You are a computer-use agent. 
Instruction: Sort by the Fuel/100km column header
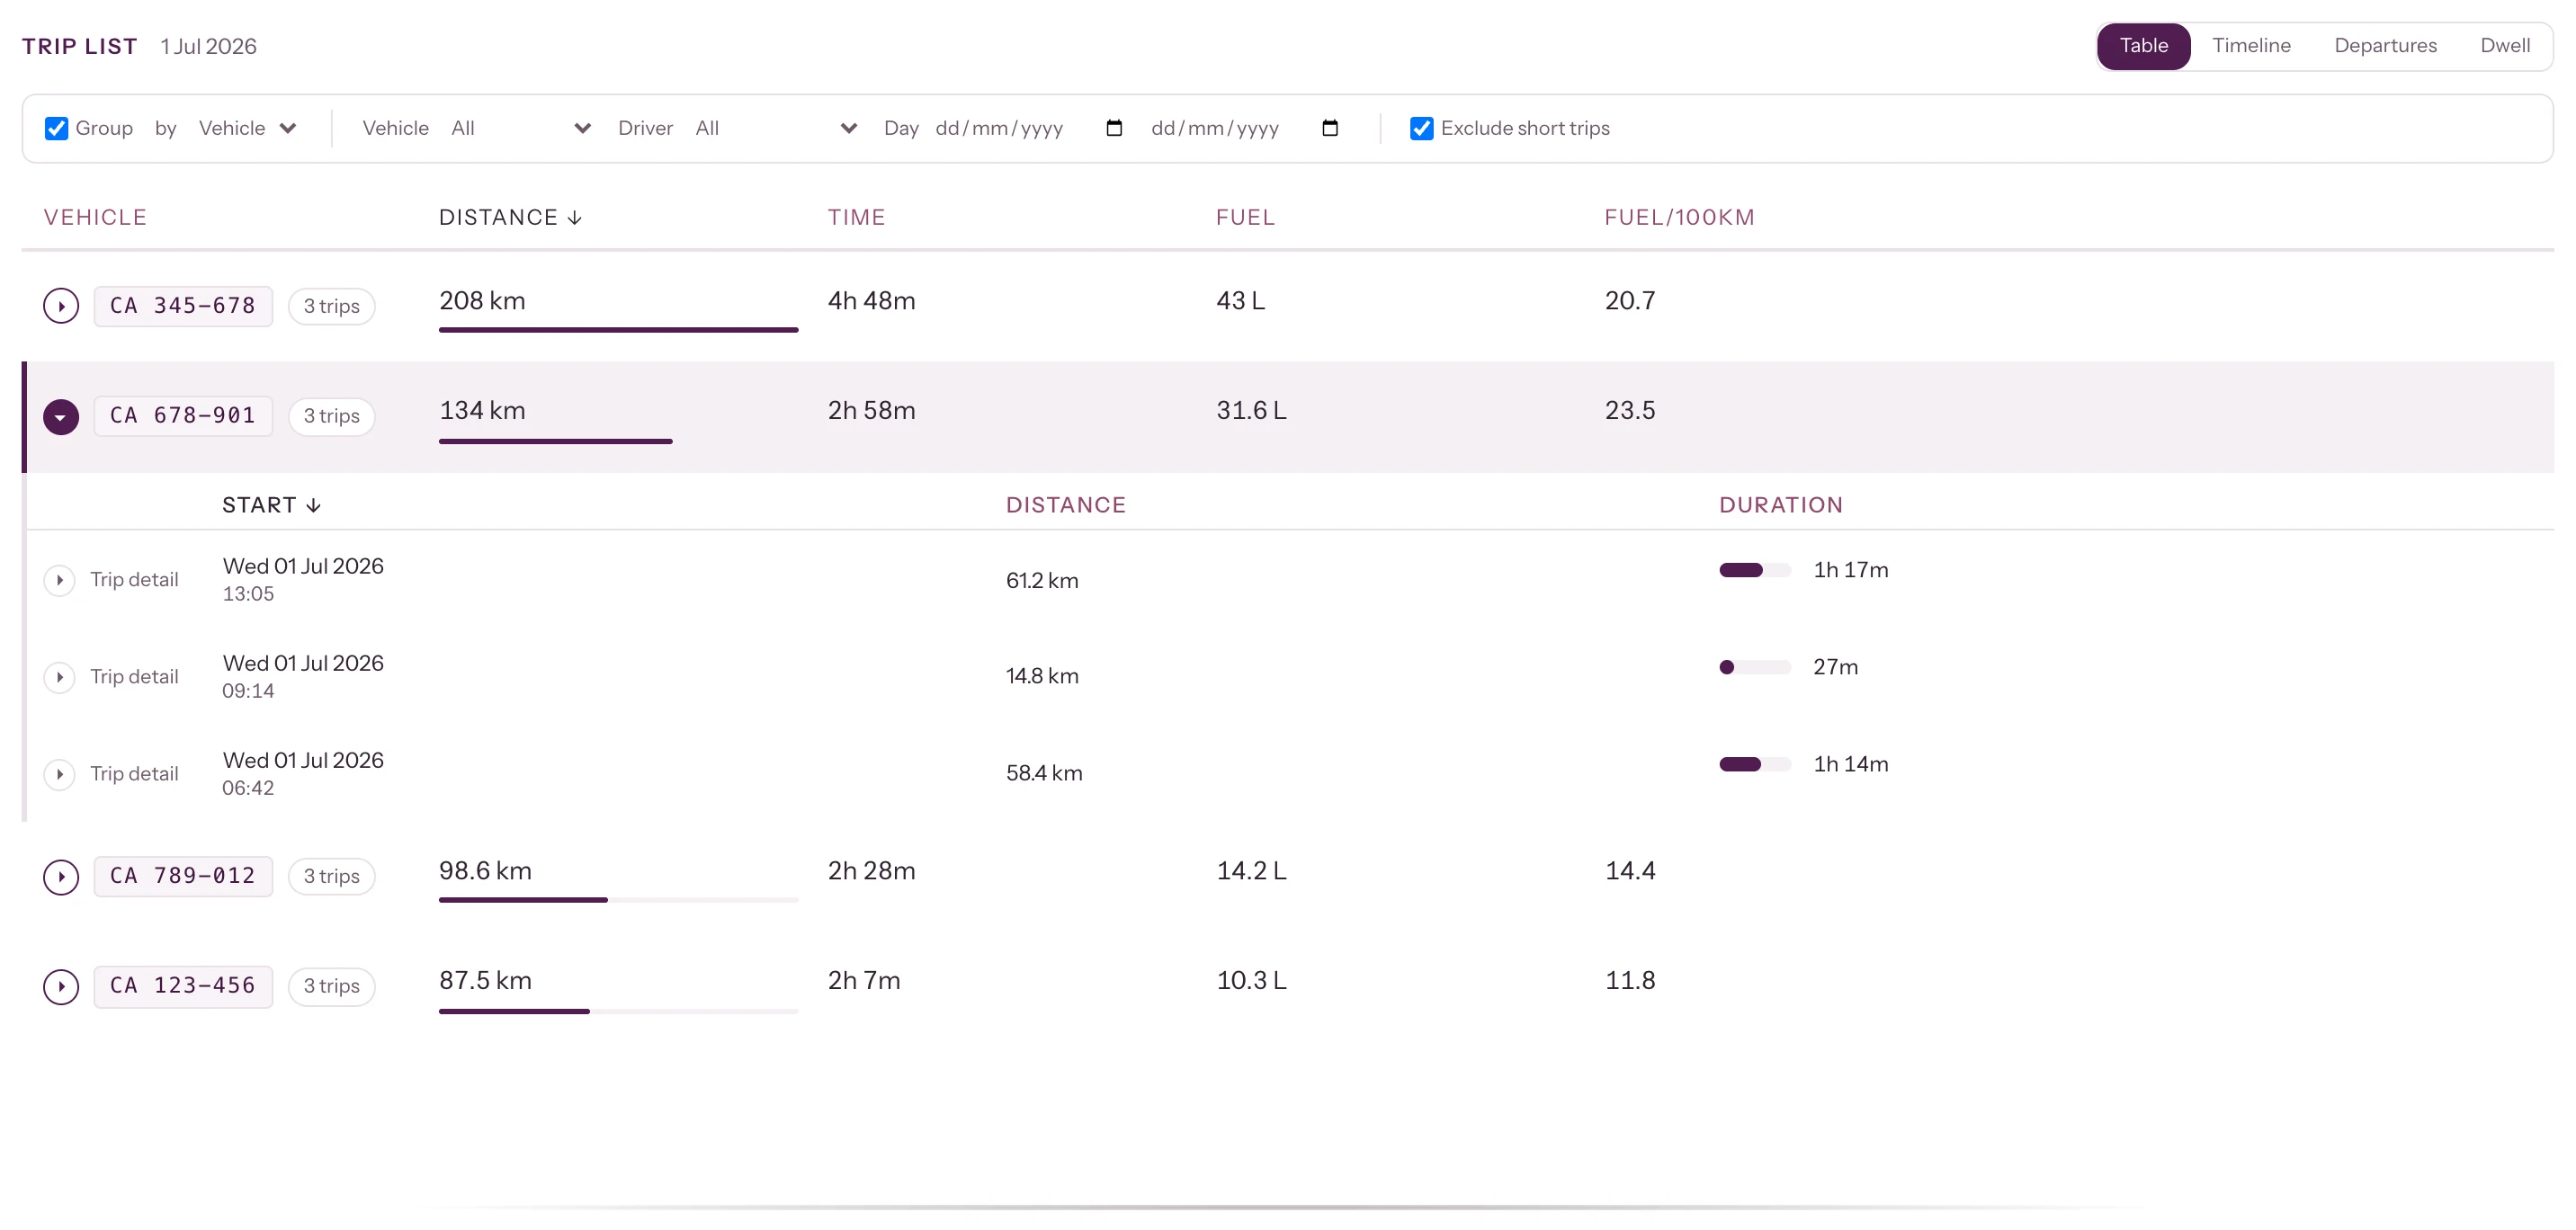[1679, 217]
